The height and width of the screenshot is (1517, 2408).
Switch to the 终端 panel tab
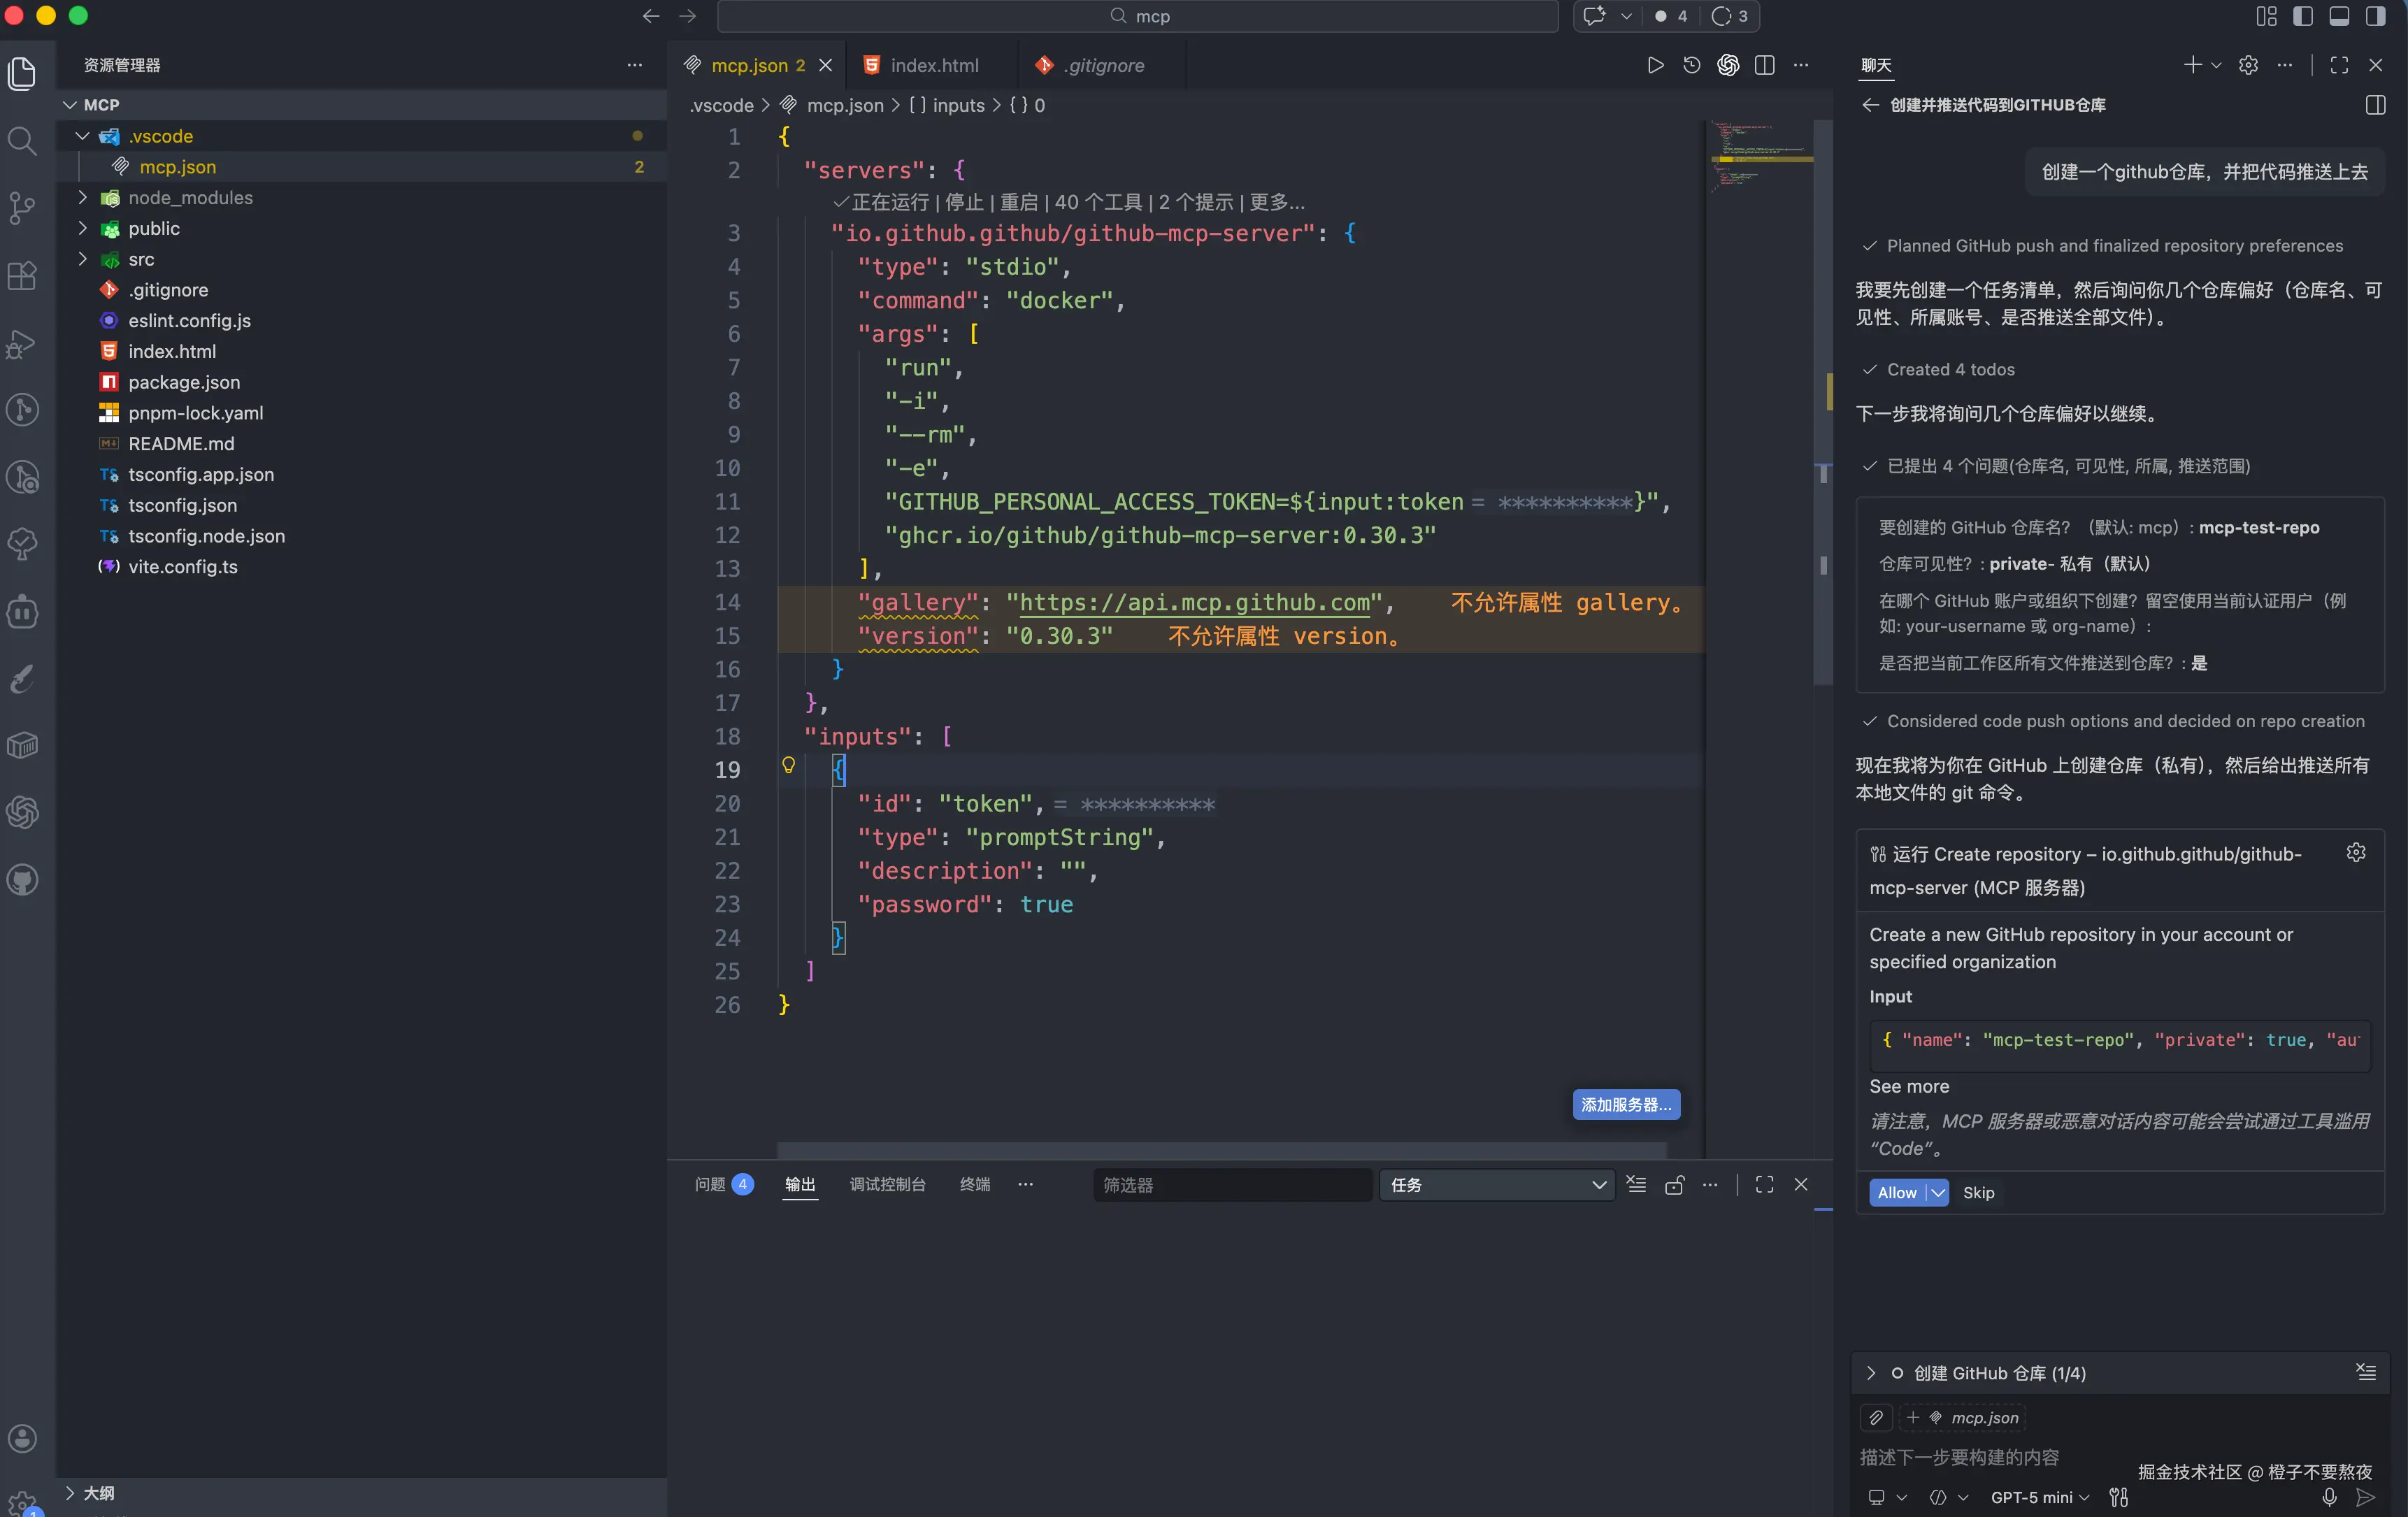click(974, 1185)
